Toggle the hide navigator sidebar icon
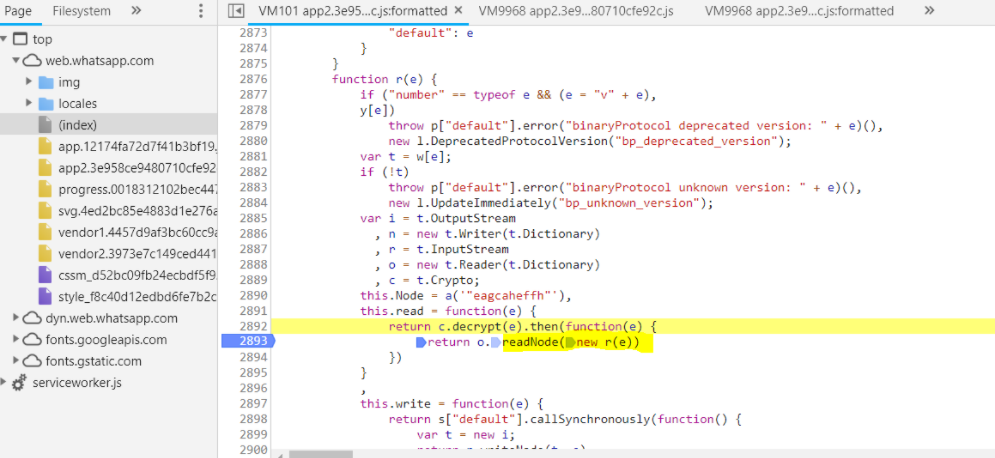The height and width of the screenshot is (458, 995). [x=236, y=11]
